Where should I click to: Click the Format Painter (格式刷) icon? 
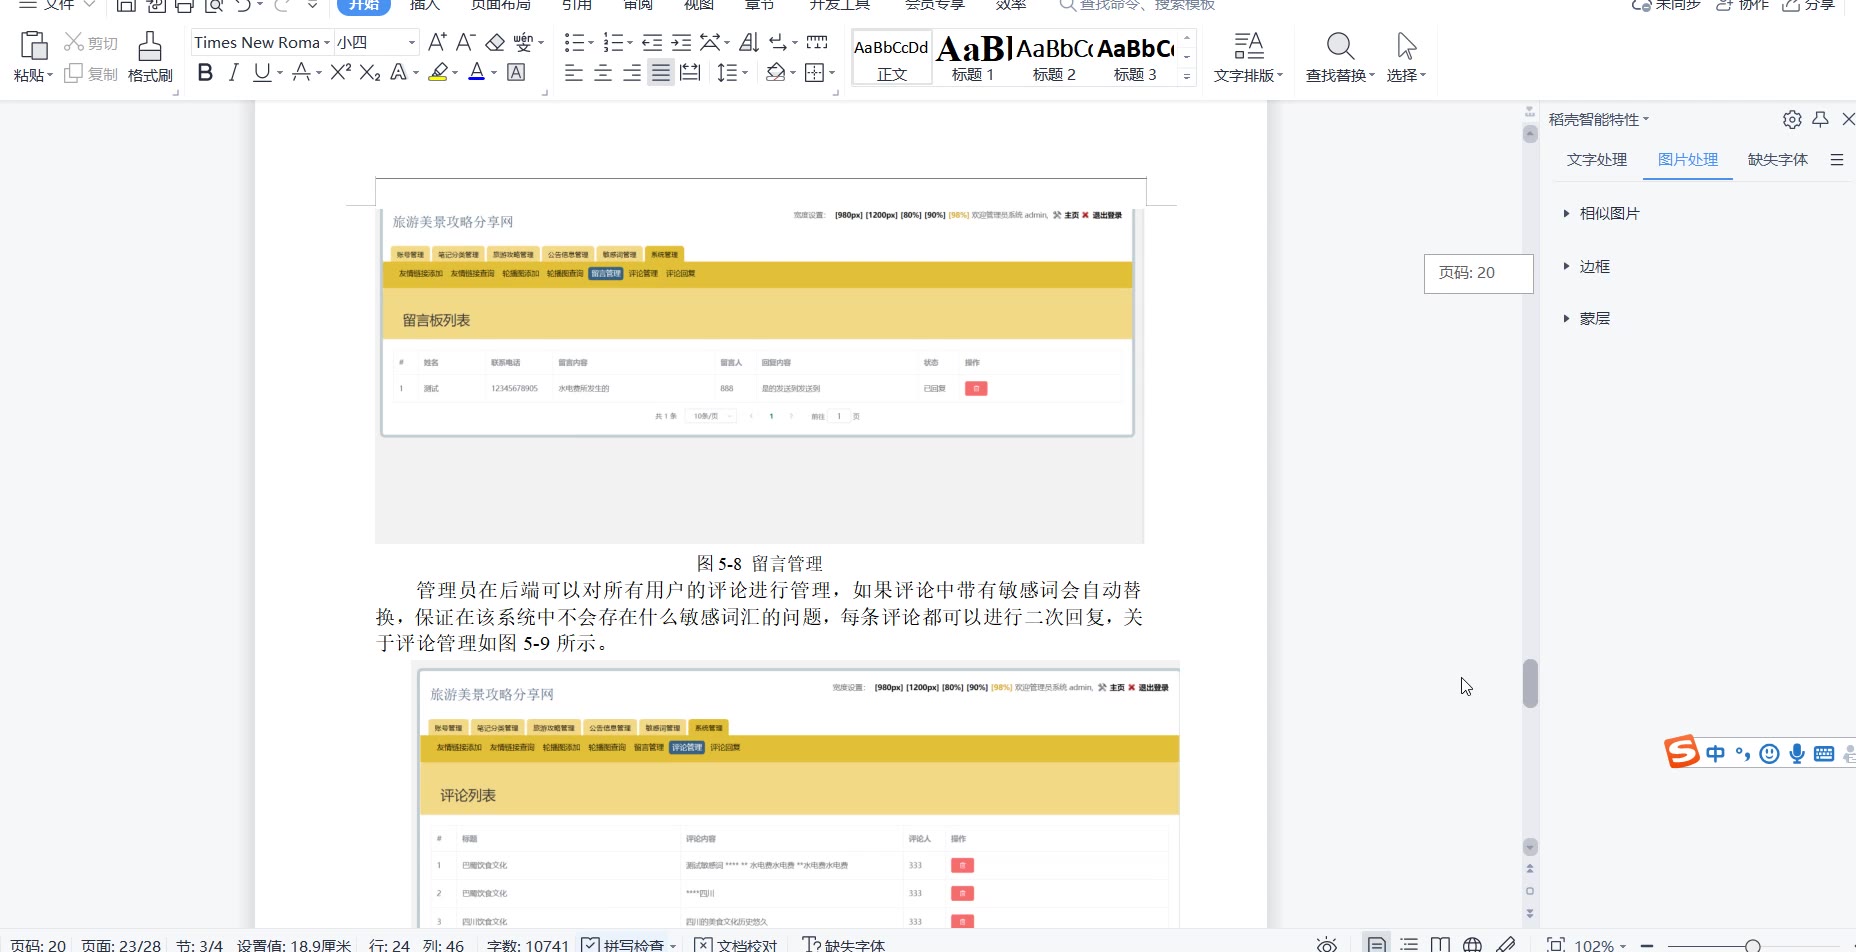click(x=150, y=57)
